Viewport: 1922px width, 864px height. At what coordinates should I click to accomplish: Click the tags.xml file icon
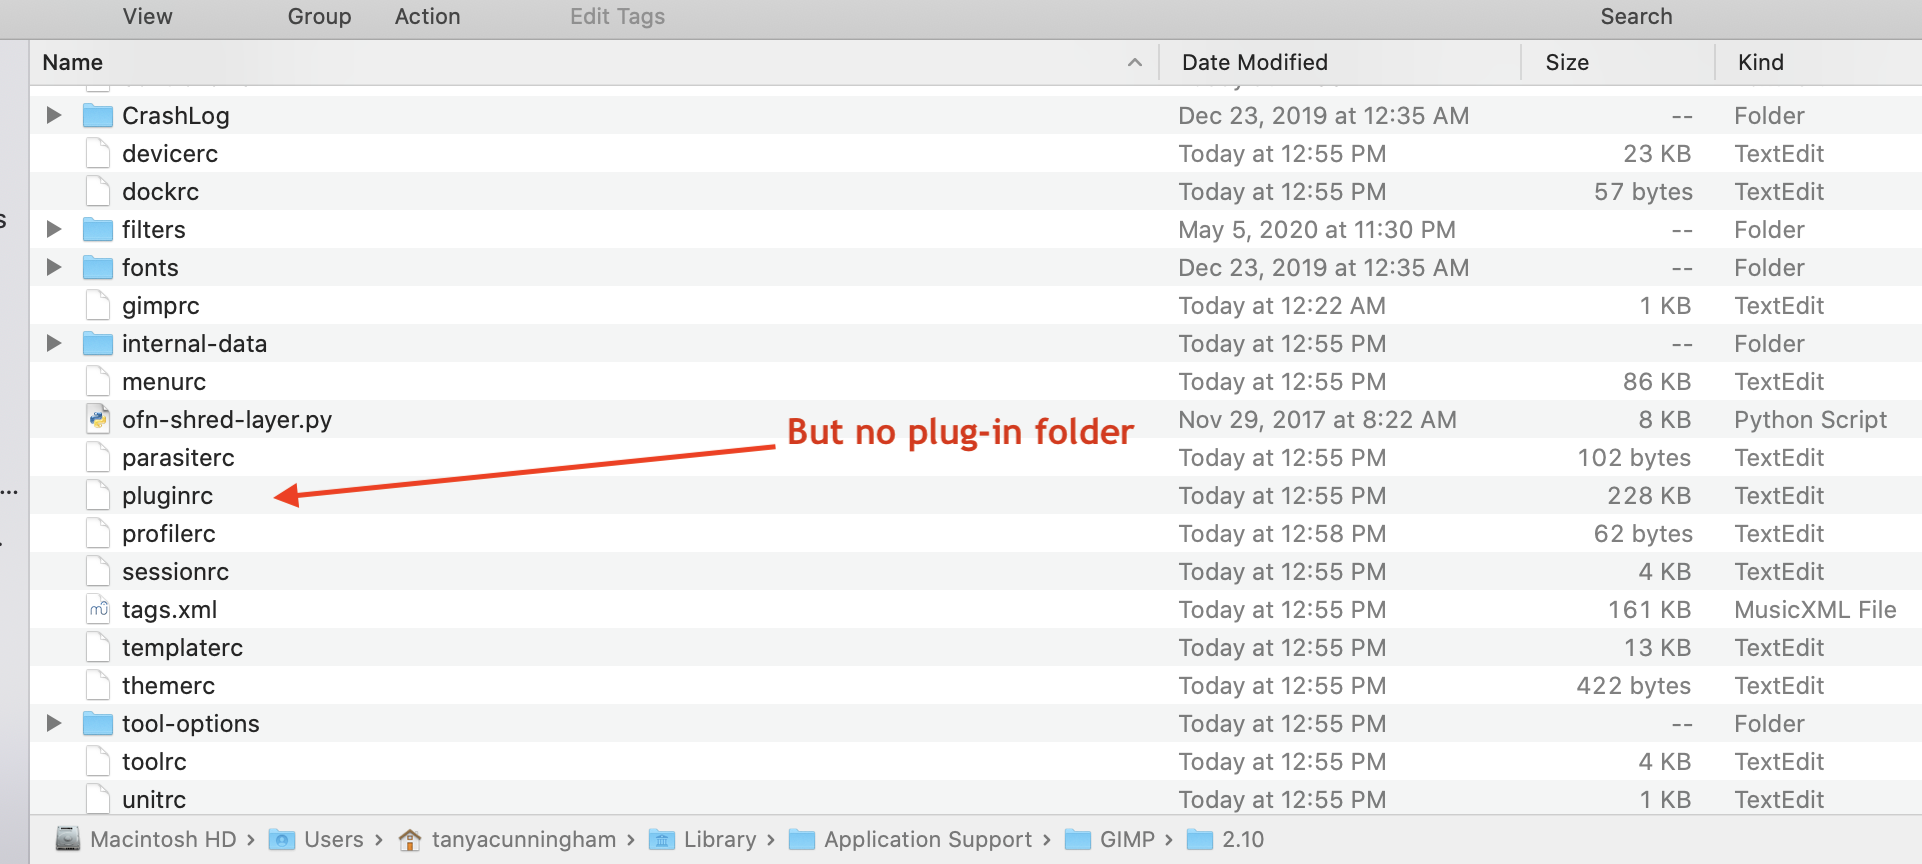pyautogui.click(x=98, y=609)
